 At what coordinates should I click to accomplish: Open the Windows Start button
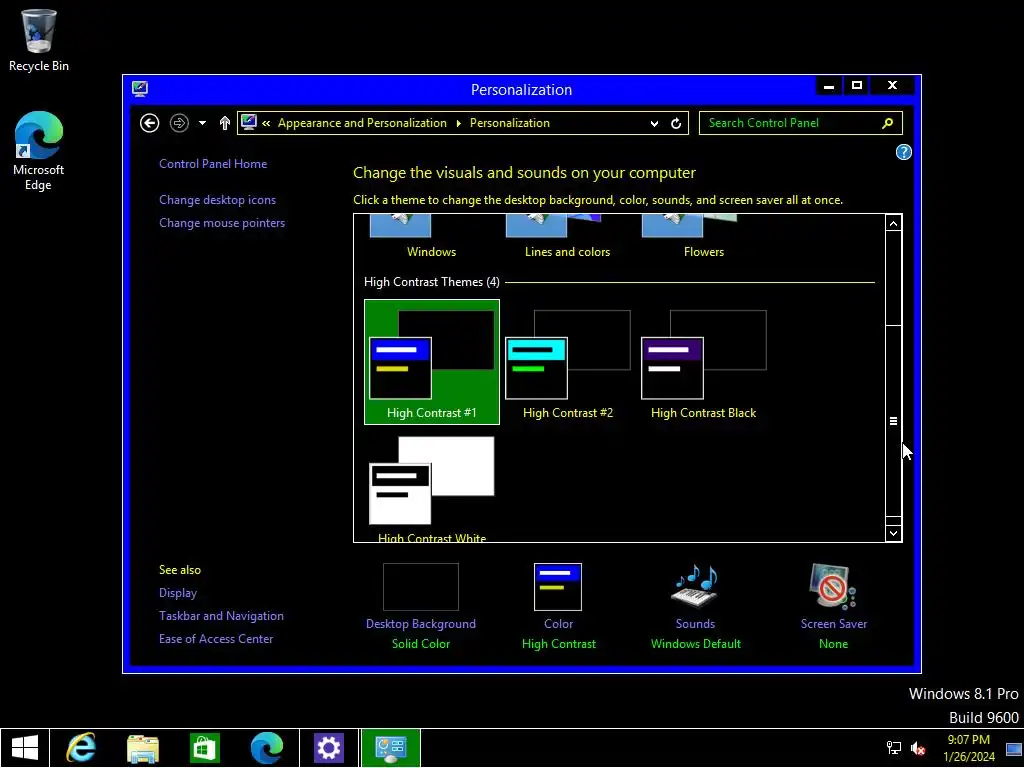pyautogui.click(x=25, y=748)
